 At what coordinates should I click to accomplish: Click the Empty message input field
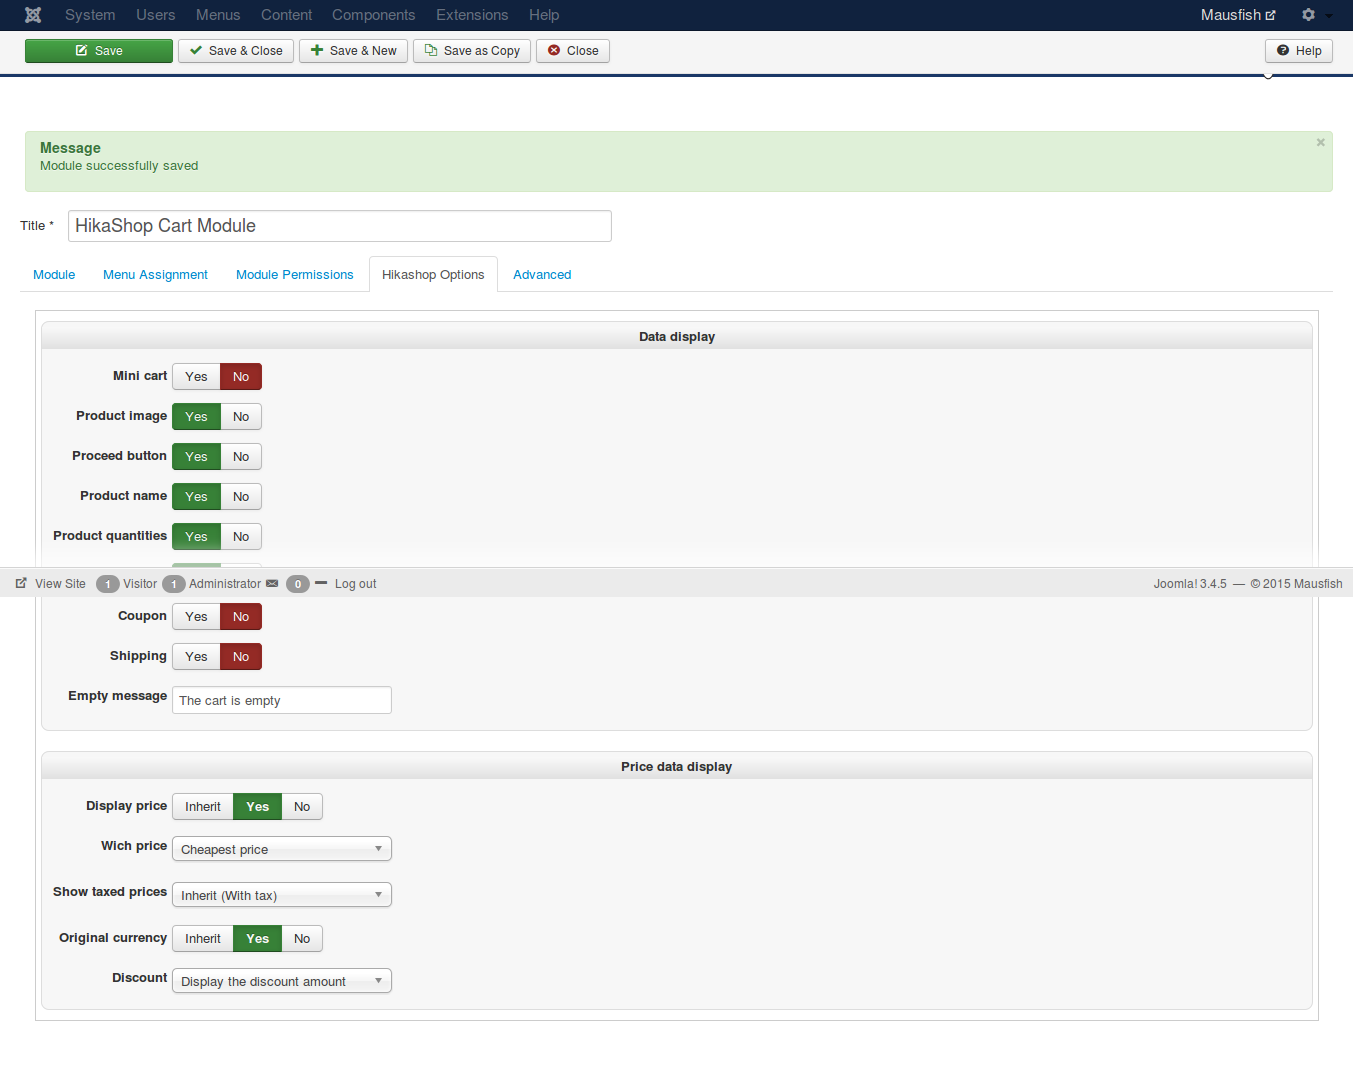(x=282, y=700)
